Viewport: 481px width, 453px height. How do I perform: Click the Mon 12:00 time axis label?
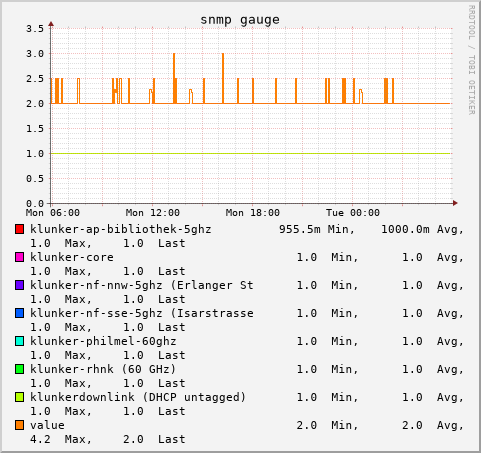153,213
